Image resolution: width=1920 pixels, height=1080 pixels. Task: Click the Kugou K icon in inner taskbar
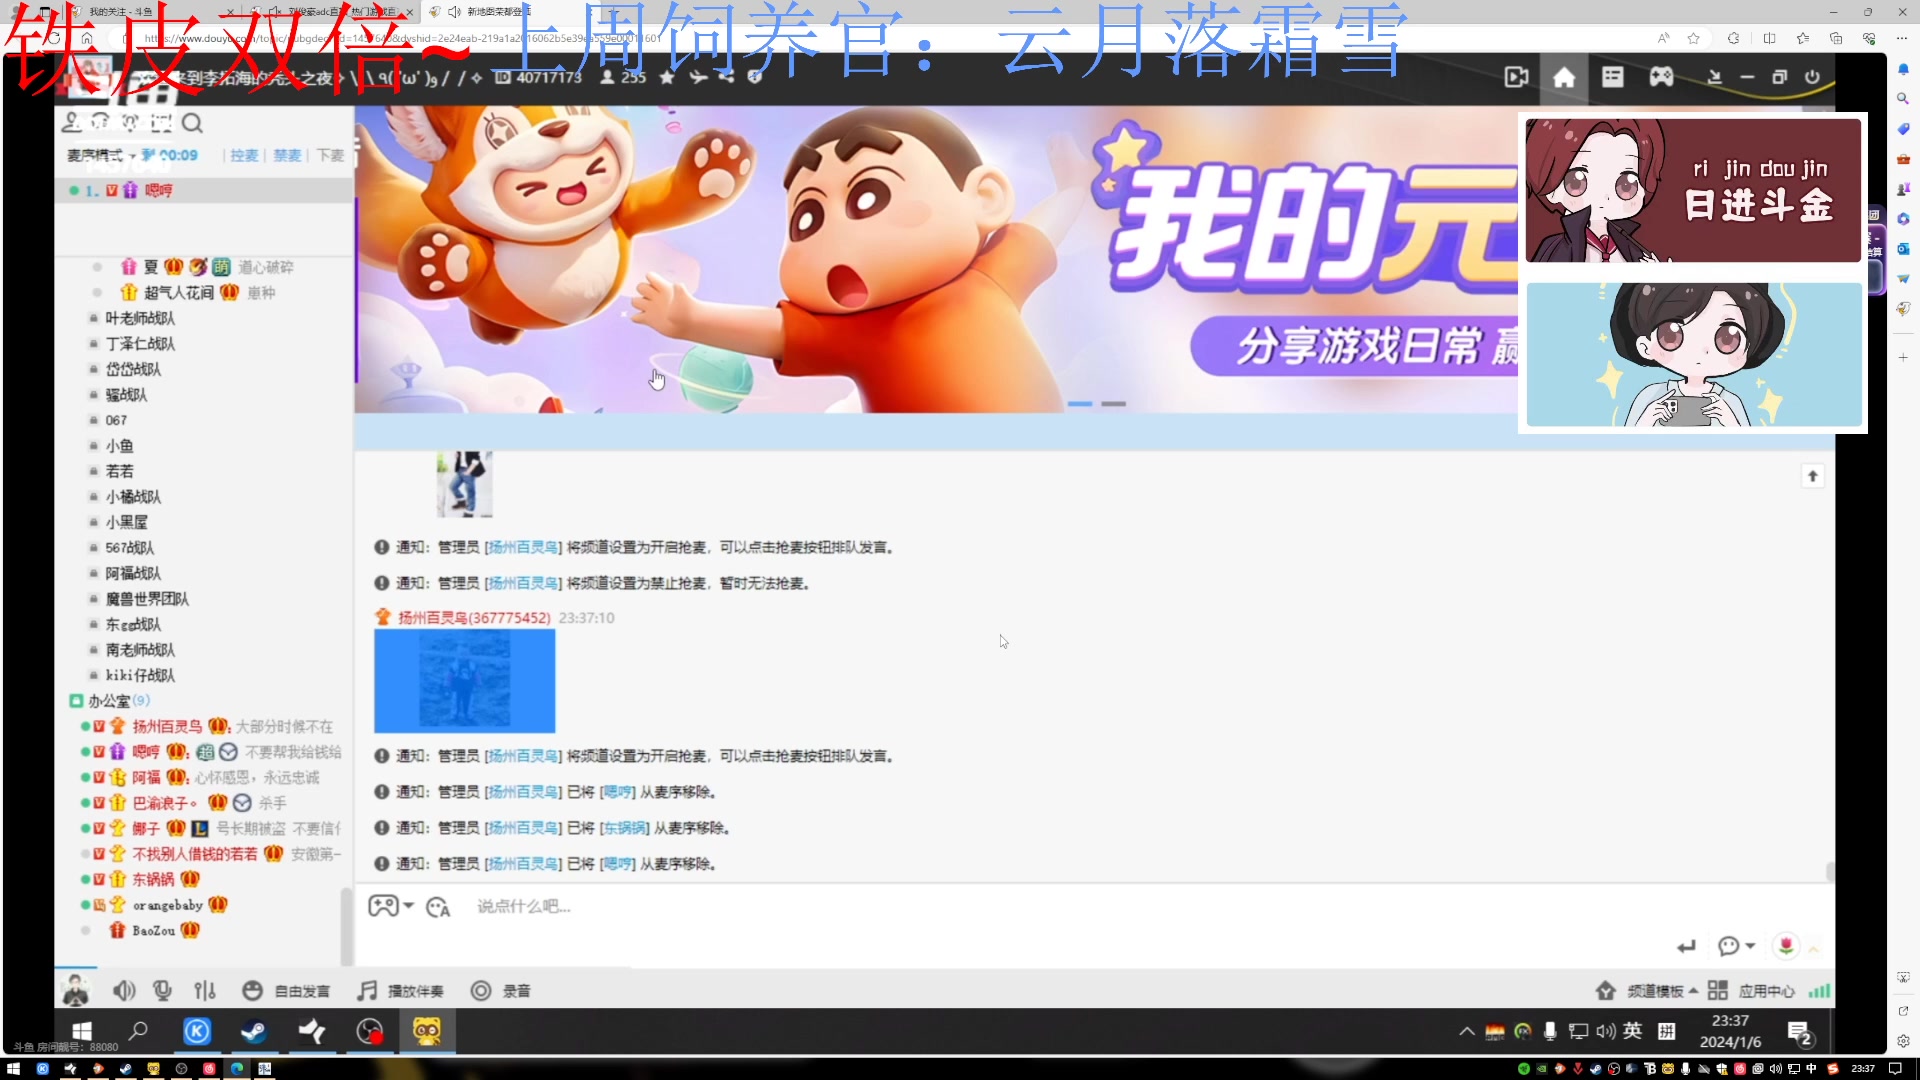point(197,1031)
